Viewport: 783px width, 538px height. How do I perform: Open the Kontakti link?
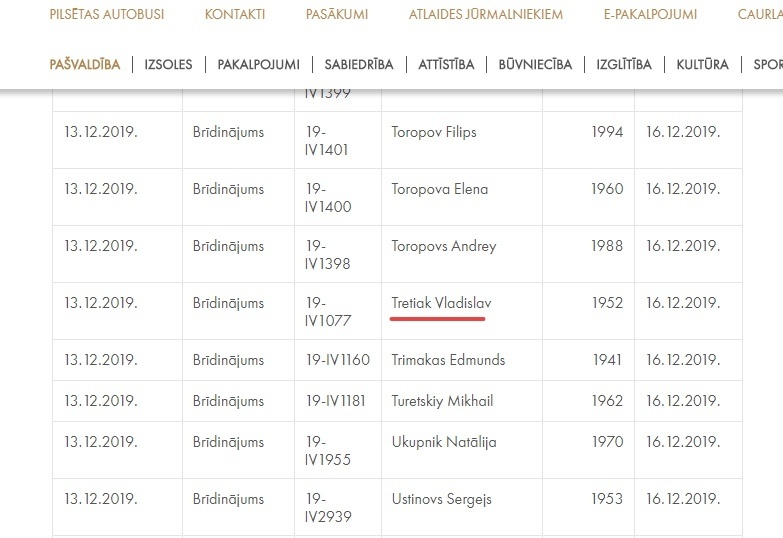235,14
